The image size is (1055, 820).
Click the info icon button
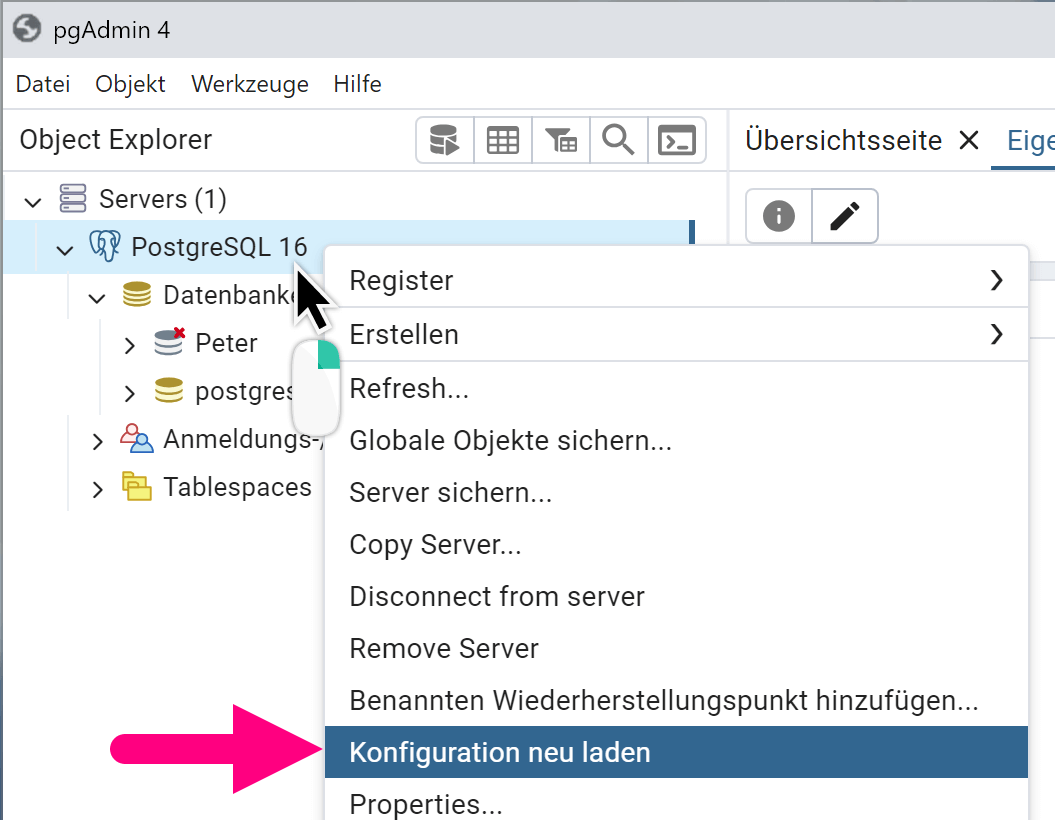pos(779,216)
